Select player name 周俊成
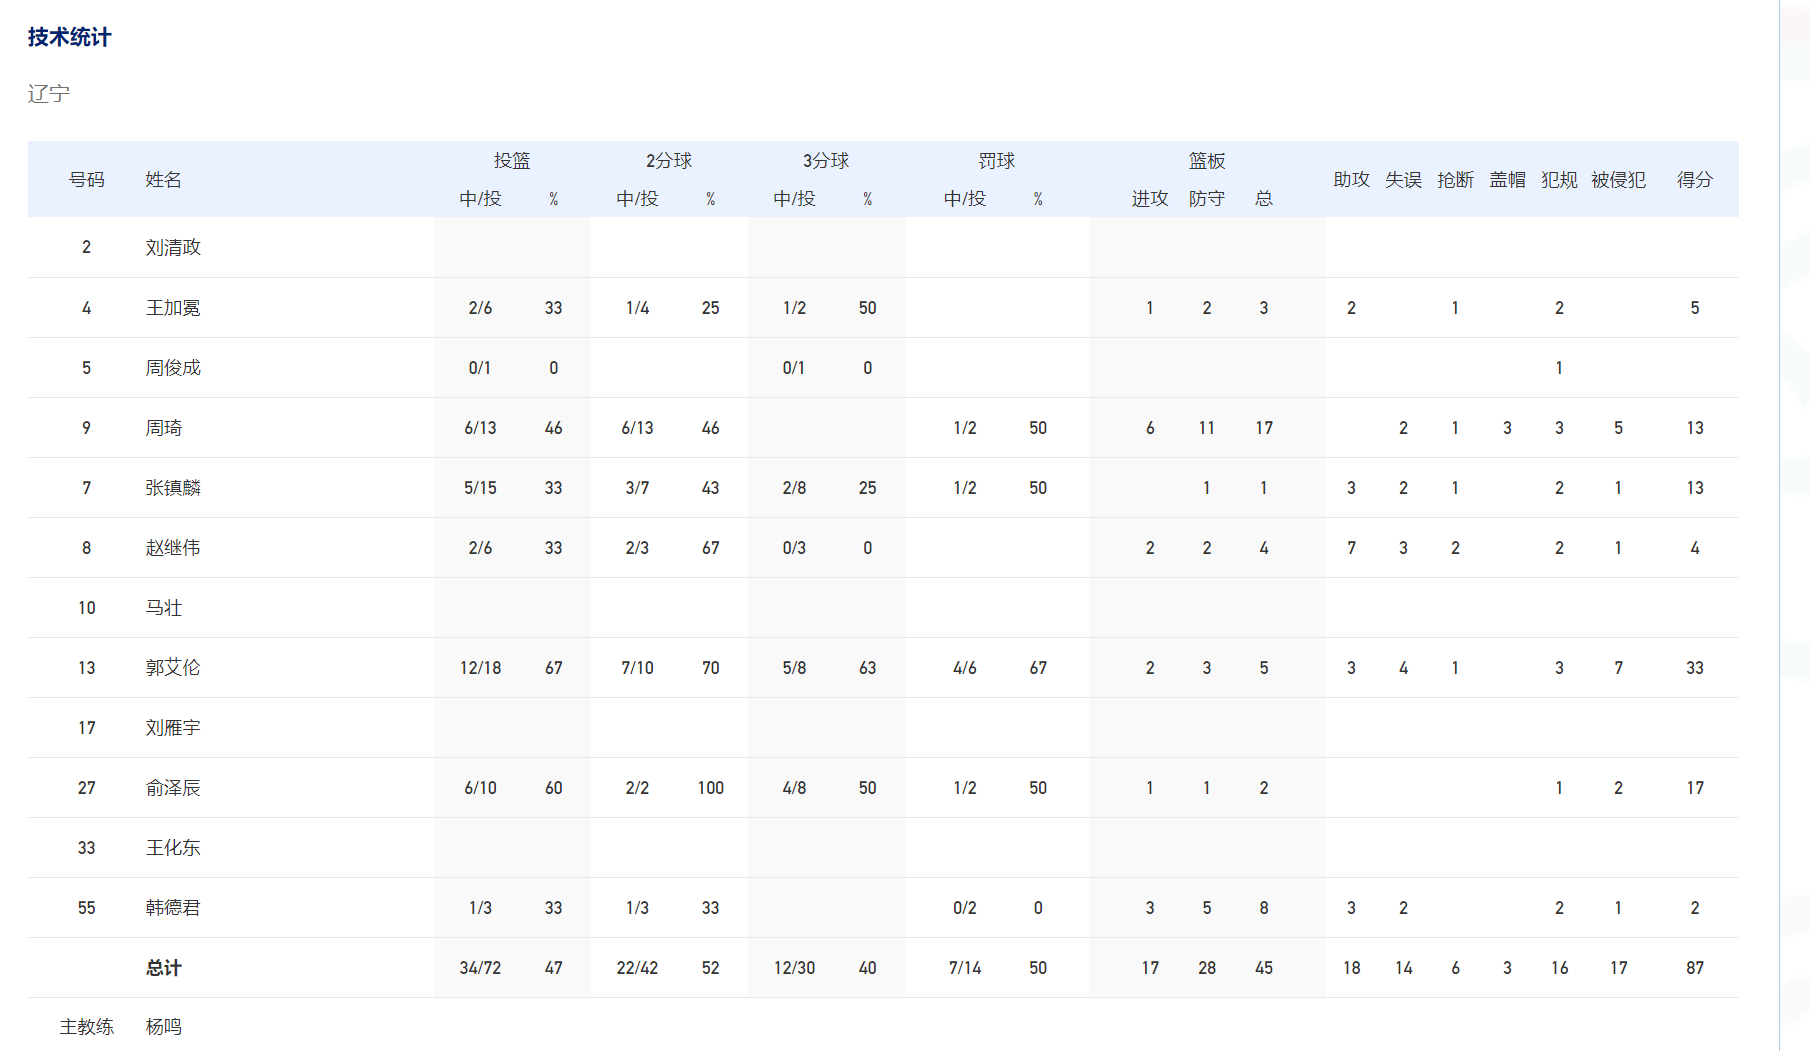The width and height of the screenshot is (1810, 1051). coord(173,368)
